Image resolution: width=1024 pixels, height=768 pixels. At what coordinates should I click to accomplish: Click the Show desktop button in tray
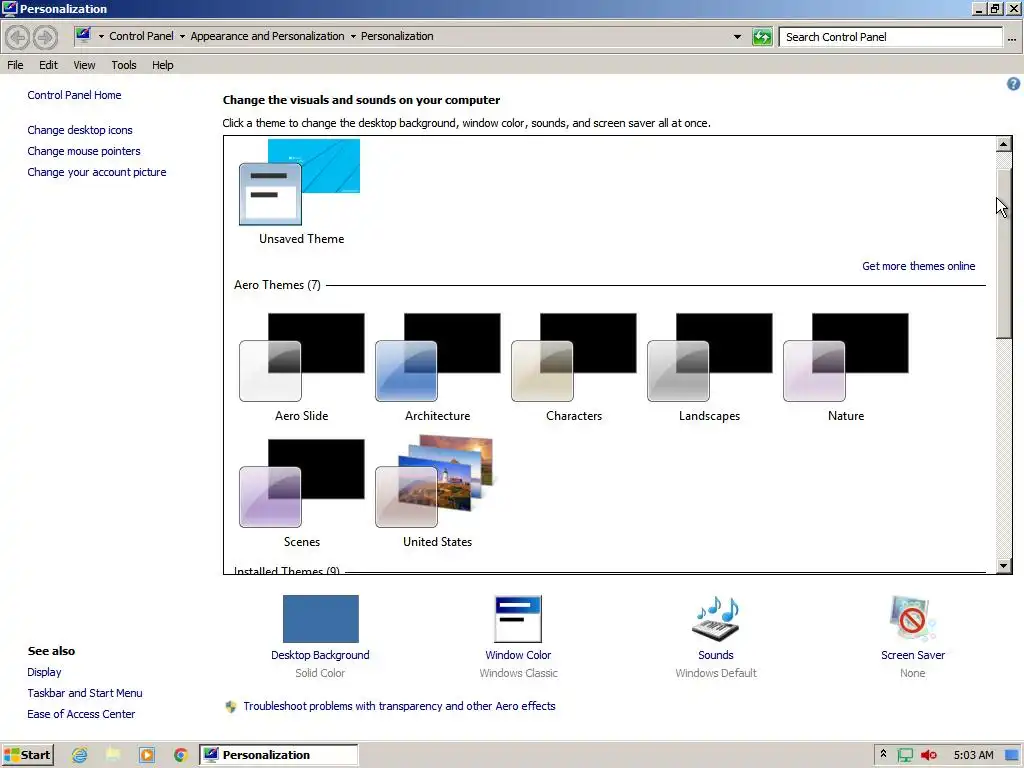tap(1012, 755)
